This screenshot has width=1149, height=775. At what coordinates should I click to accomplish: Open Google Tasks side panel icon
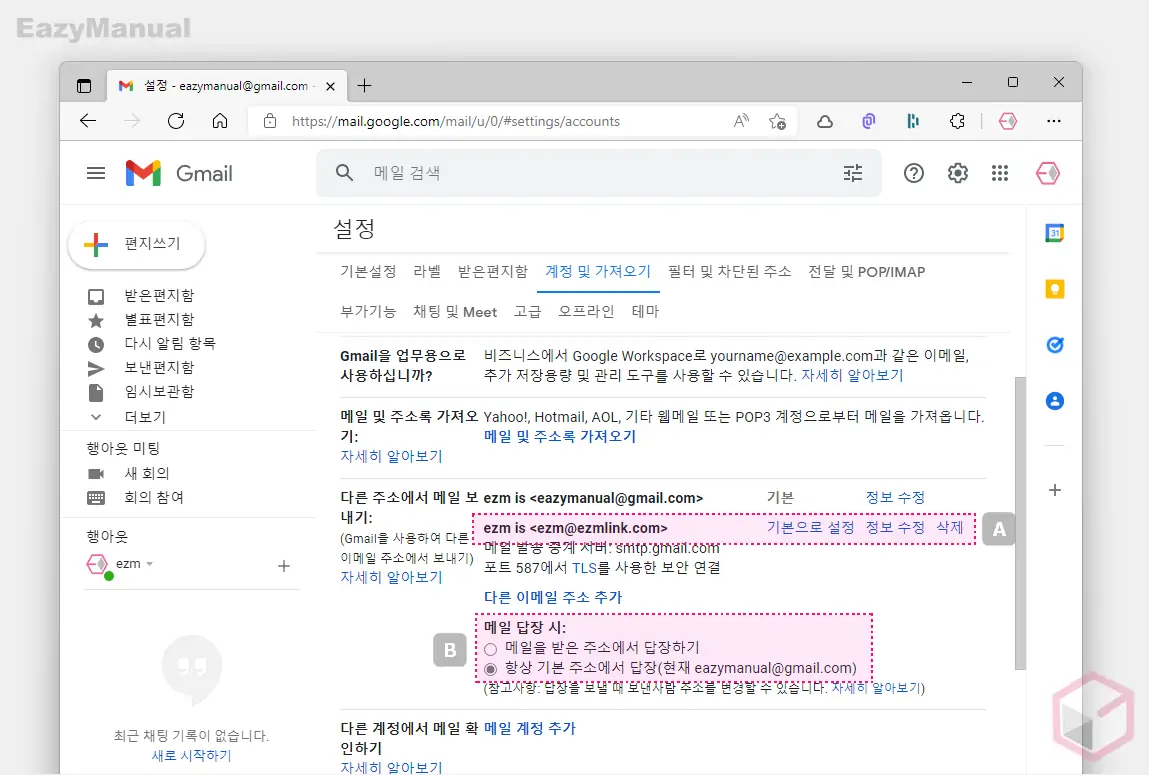[x=1054, y=345]
